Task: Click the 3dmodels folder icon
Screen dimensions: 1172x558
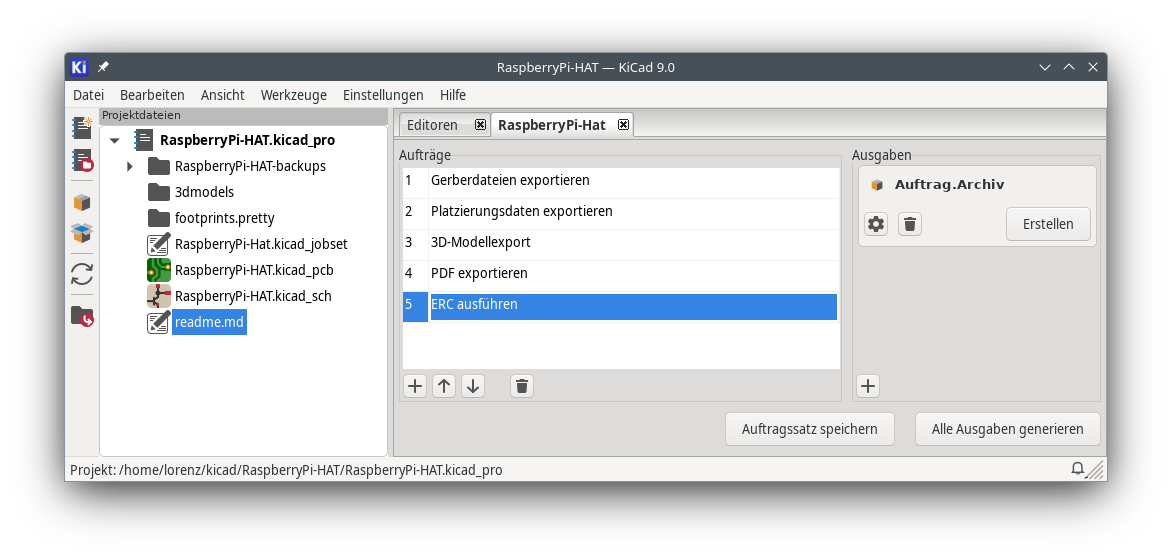Action: pyautogui.click(x=158, y=192)
